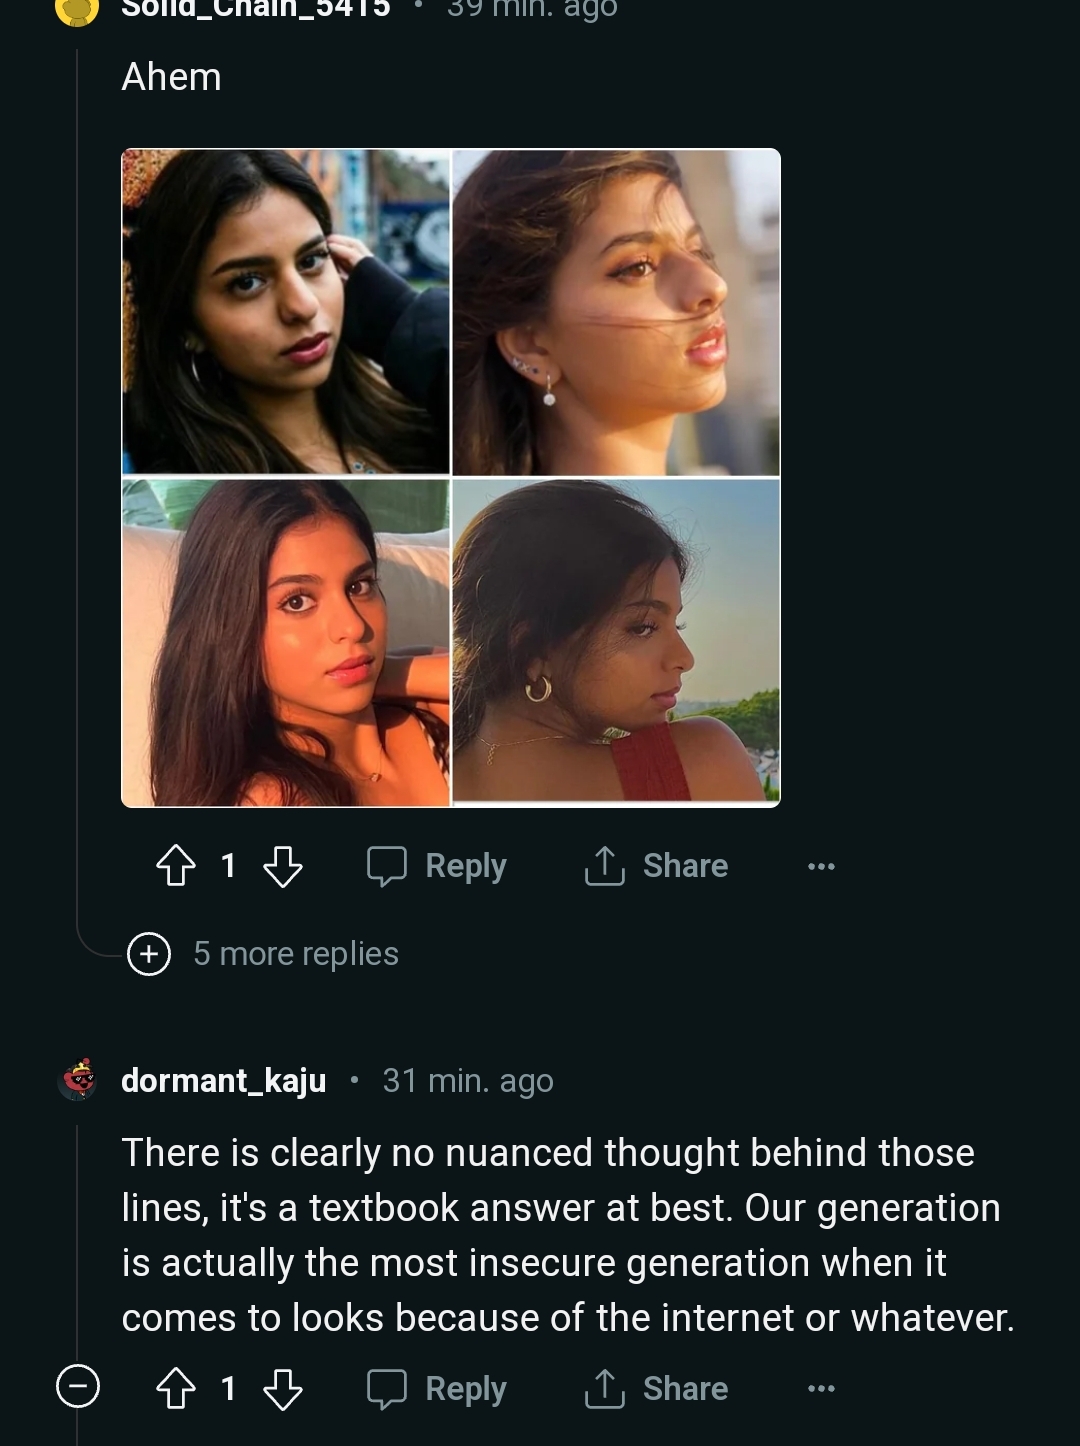
Task: Click the "31 min. ago" timestamp
Action: pos(467,1081)
